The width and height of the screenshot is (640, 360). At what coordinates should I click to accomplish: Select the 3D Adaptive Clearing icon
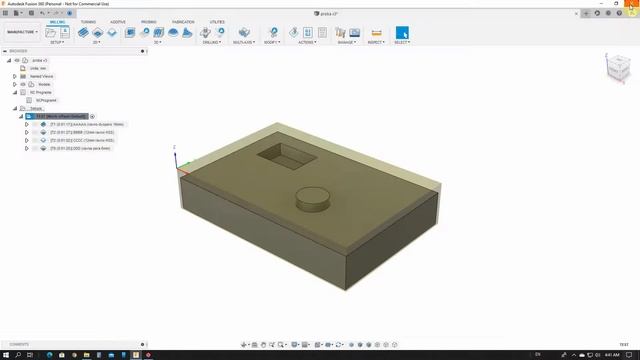(x=130, y=33)
